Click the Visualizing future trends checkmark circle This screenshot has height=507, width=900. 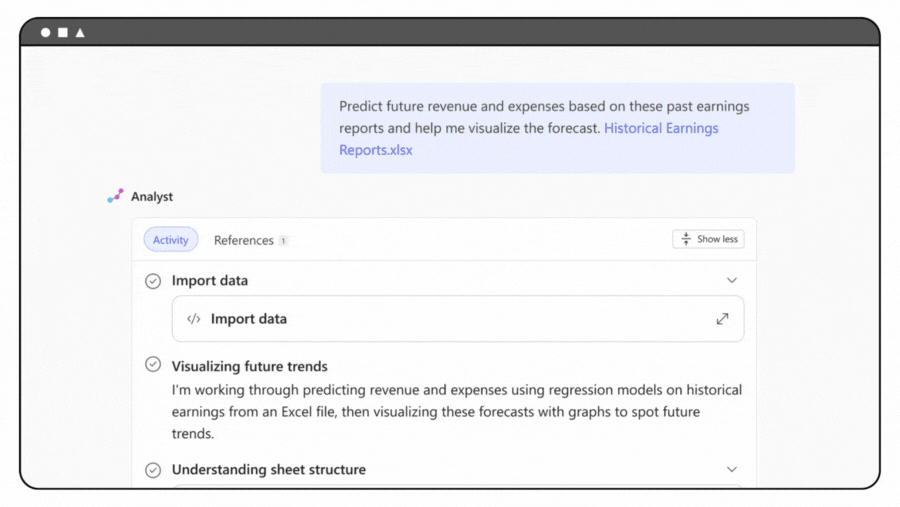coord(153,365)
